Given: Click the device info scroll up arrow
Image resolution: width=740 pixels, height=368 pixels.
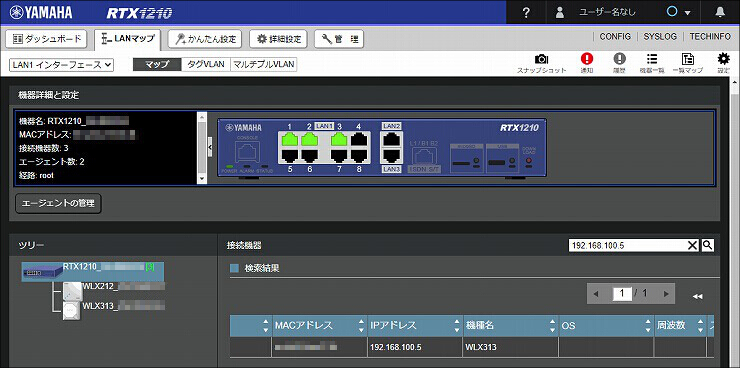Looking at the screenshot, I should [x=202, y=116].
